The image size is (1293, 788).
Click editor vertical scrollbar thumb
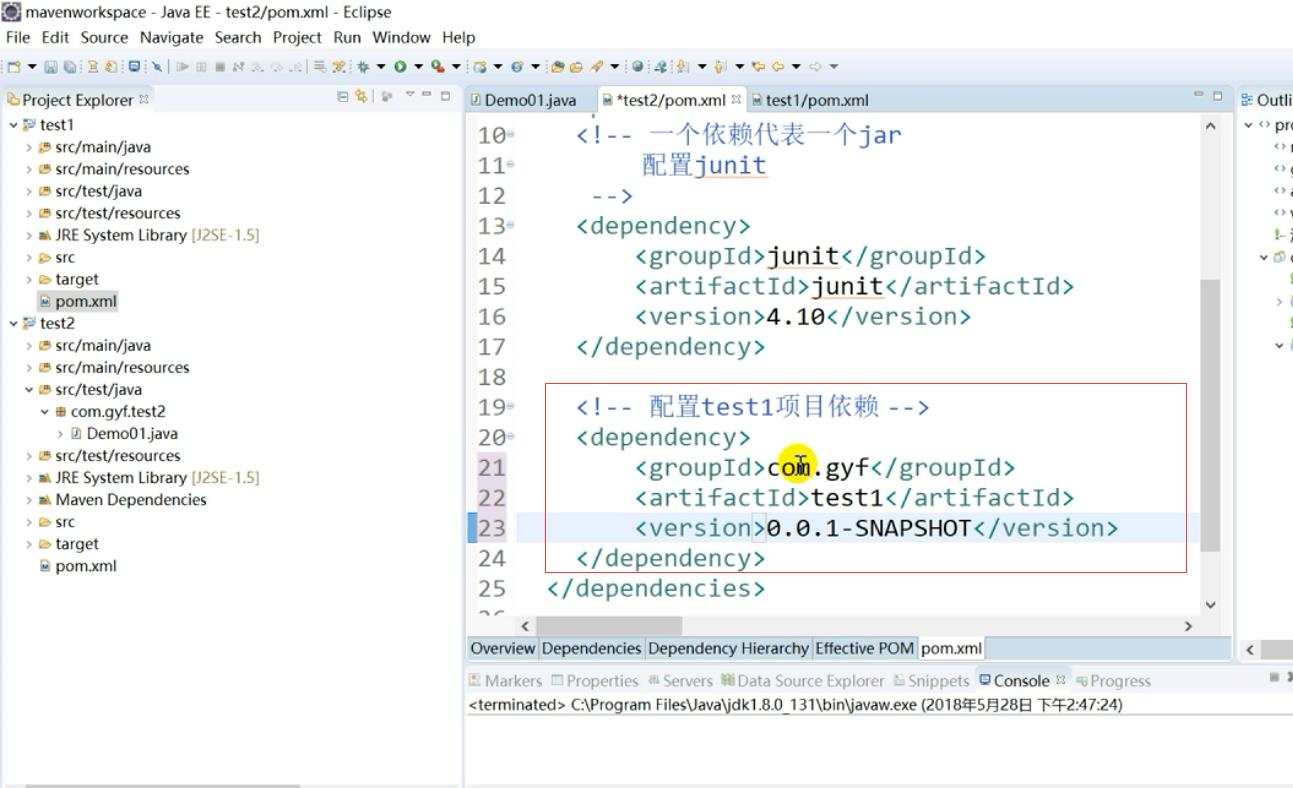pos(1210,415)
